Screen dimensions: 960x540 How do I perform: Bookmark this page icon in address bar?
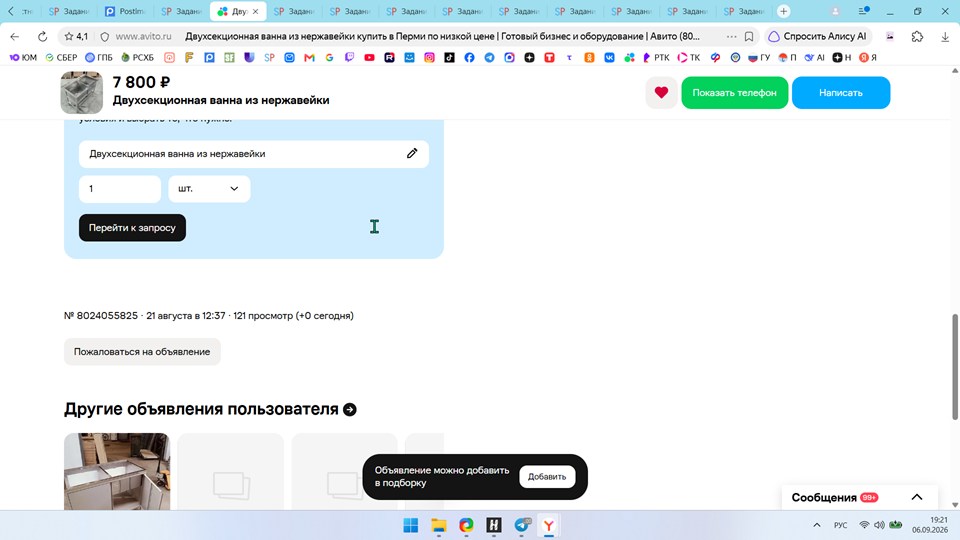749,37
